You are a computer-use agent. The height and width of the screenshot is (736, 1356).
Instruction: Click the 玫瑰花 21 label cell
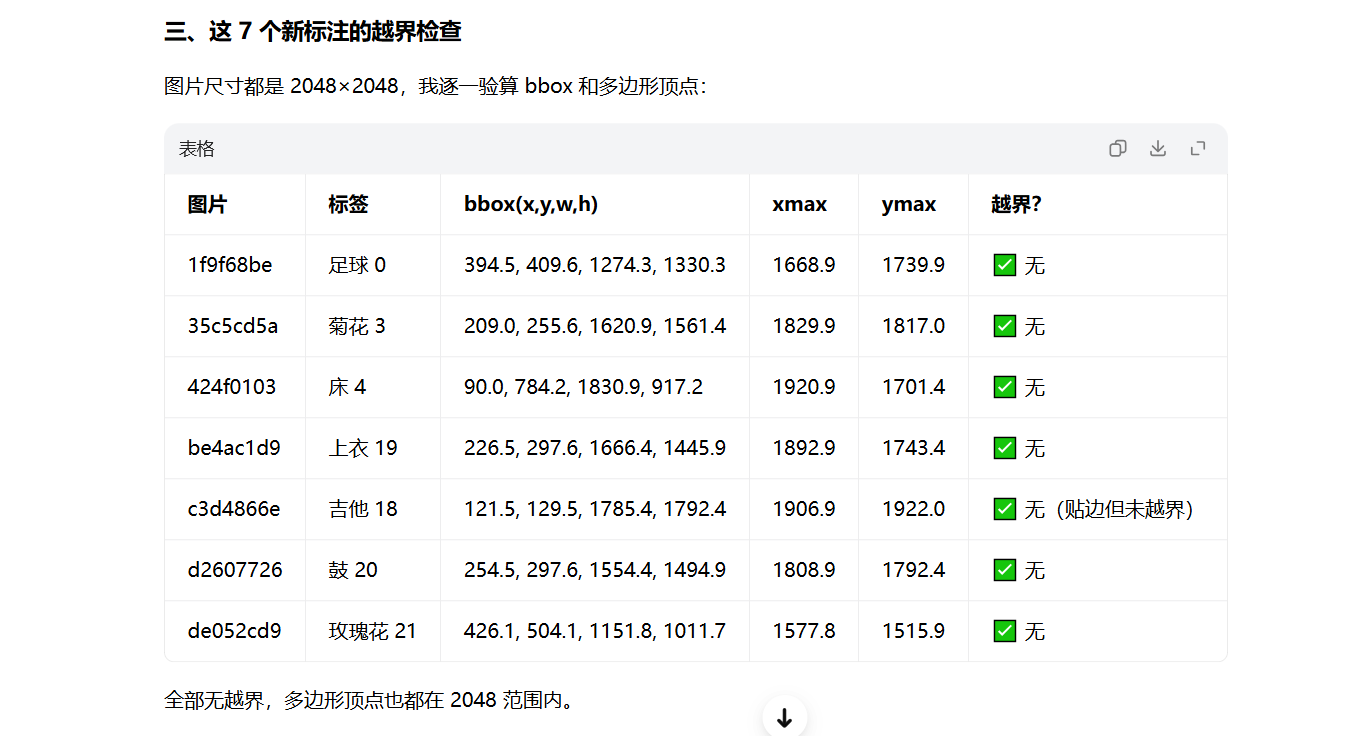(x=372, y=631)
